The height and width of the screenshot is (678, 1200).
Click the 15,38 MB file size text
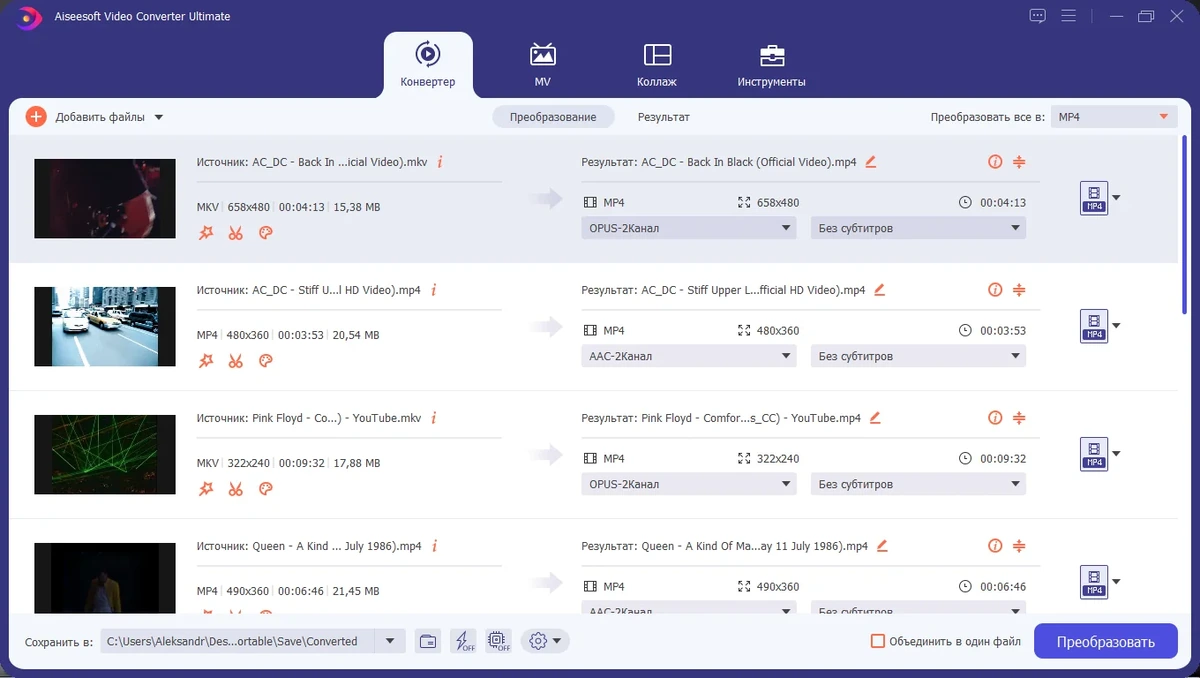tap(356, 207)
